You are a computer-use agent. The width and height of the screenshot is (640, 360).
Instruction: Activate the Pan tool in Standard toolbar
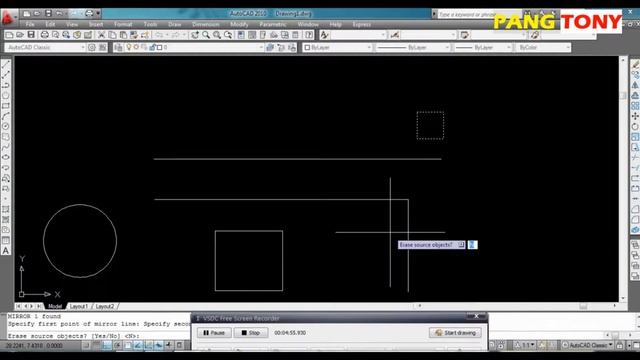[x=195, y=35]
